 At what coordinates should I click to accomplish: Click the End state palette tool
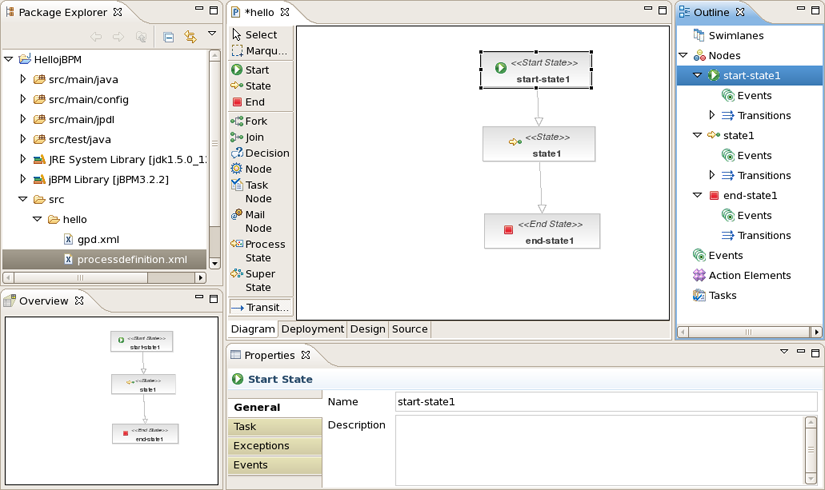point(255,102)
